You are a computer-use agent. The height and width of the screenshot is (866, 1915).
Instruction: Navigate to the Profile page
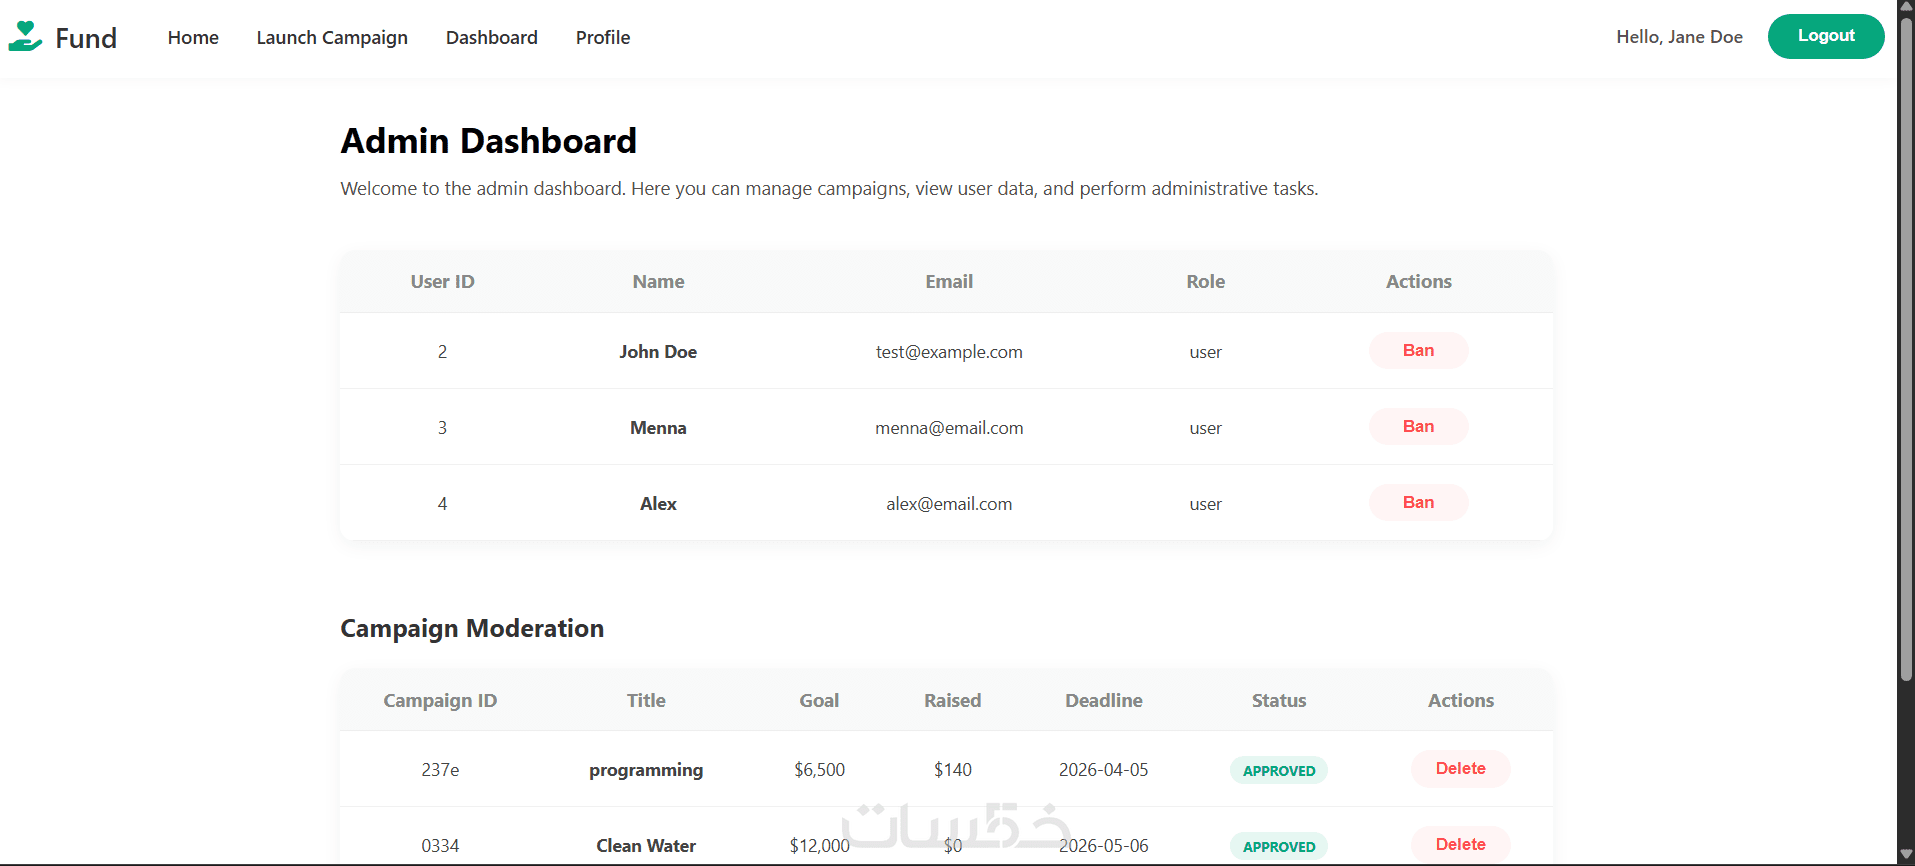coord(603,38)
